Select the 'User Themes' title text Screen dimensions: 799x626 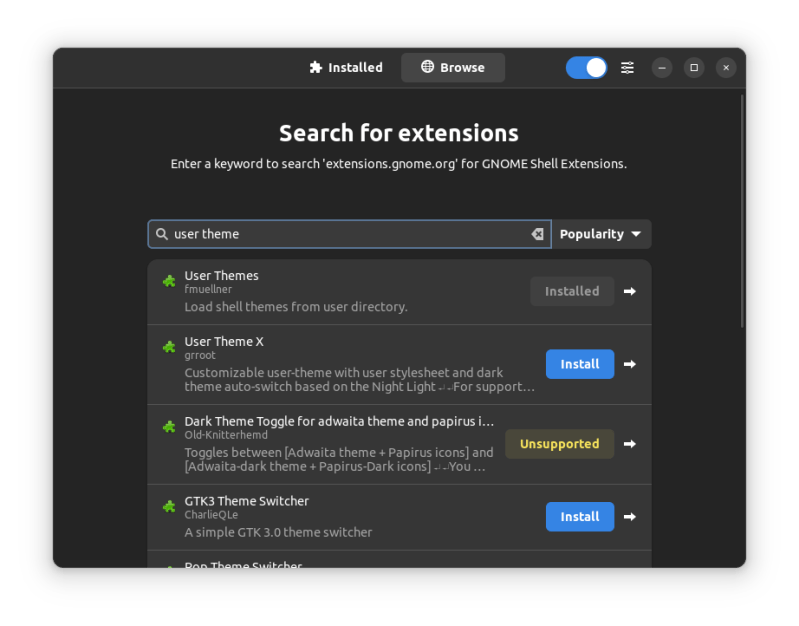coord(222,276)
